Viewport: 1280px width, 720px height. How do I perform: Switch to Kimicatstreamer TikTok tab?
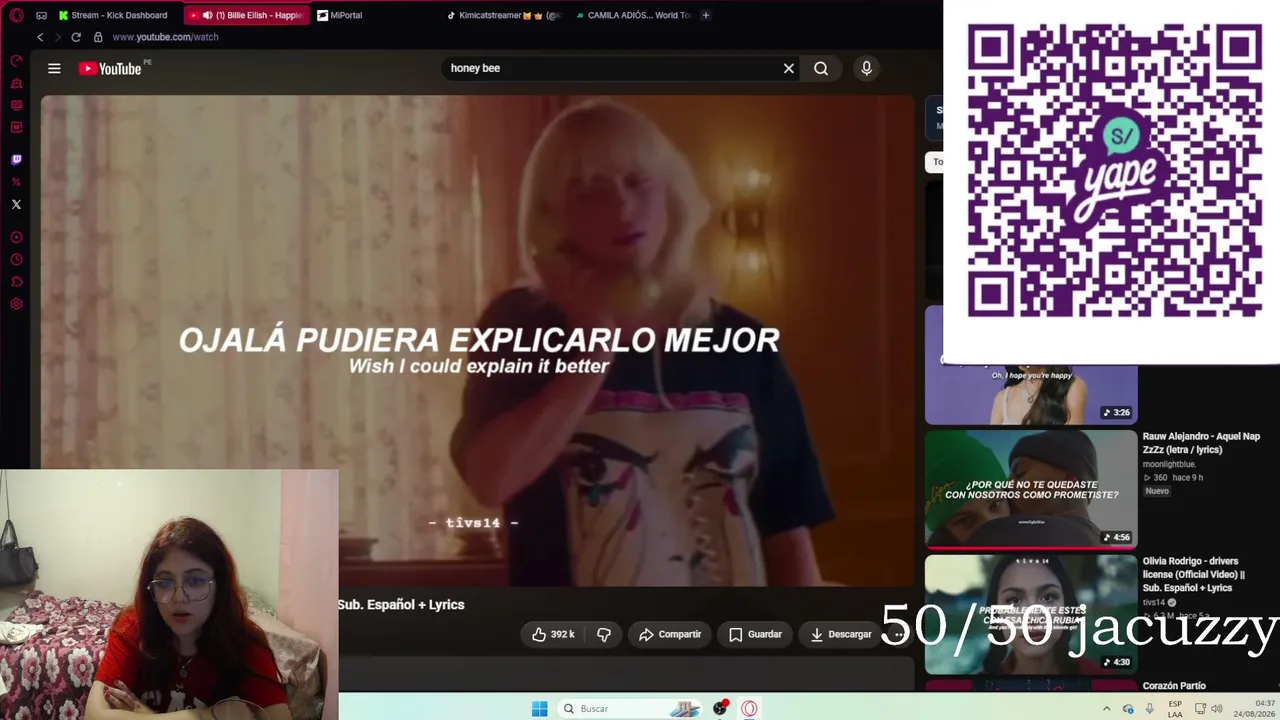click(505, 15)
